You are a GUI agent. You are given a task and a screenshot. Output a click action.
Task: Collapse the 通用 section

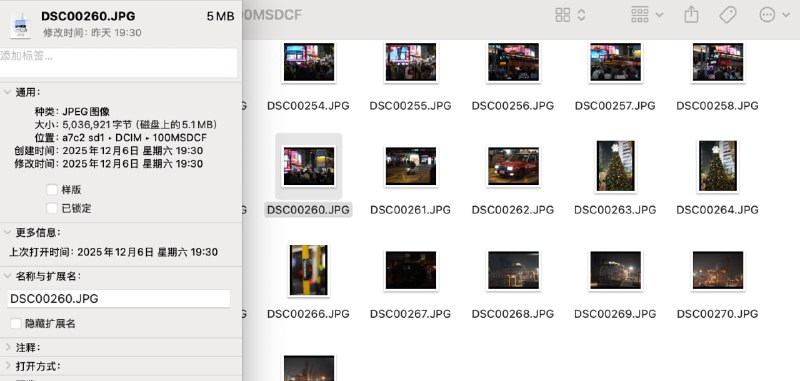point(7,92)
